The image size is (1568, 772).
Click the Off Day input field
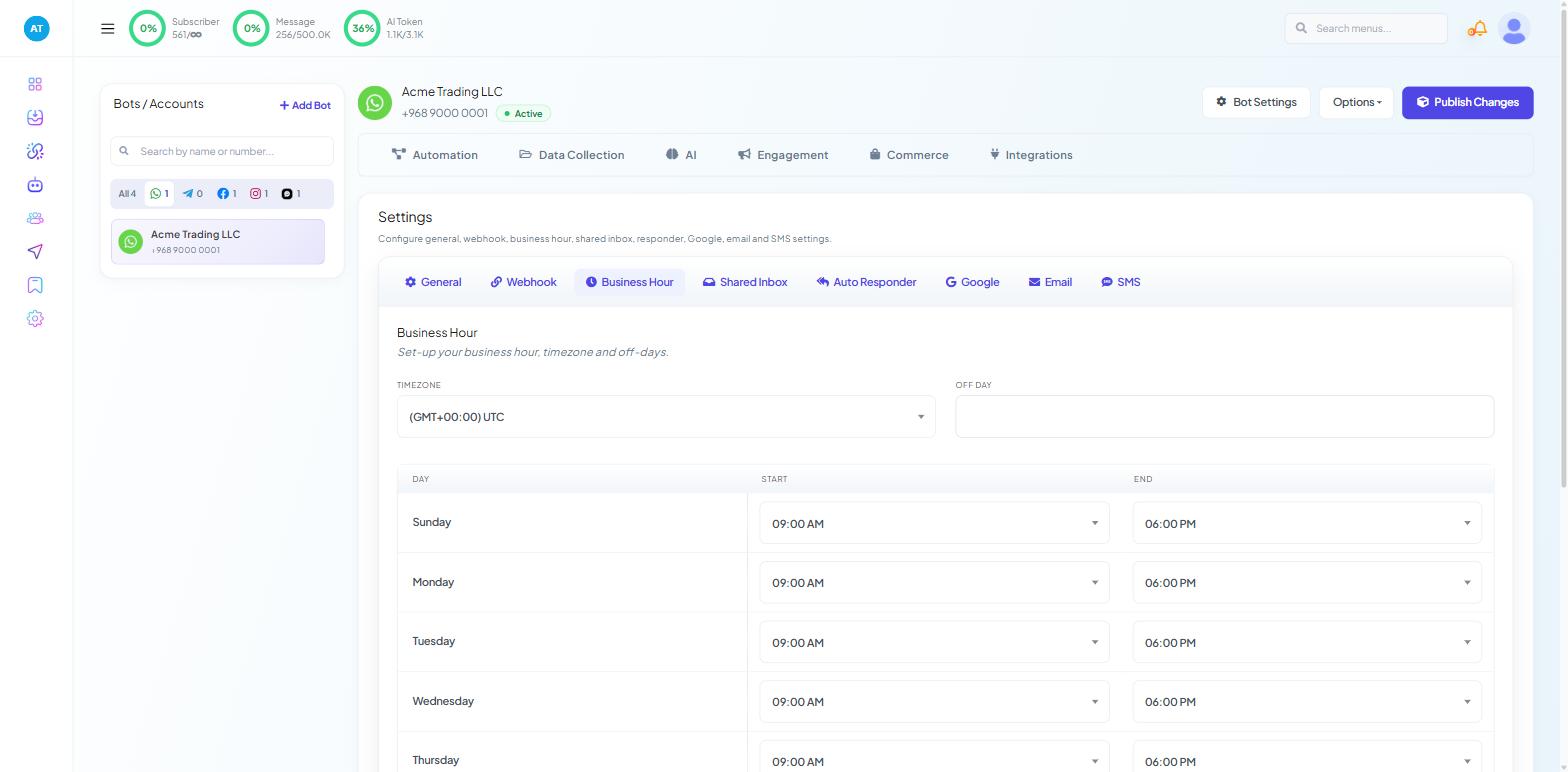[x=1224, y=416]
